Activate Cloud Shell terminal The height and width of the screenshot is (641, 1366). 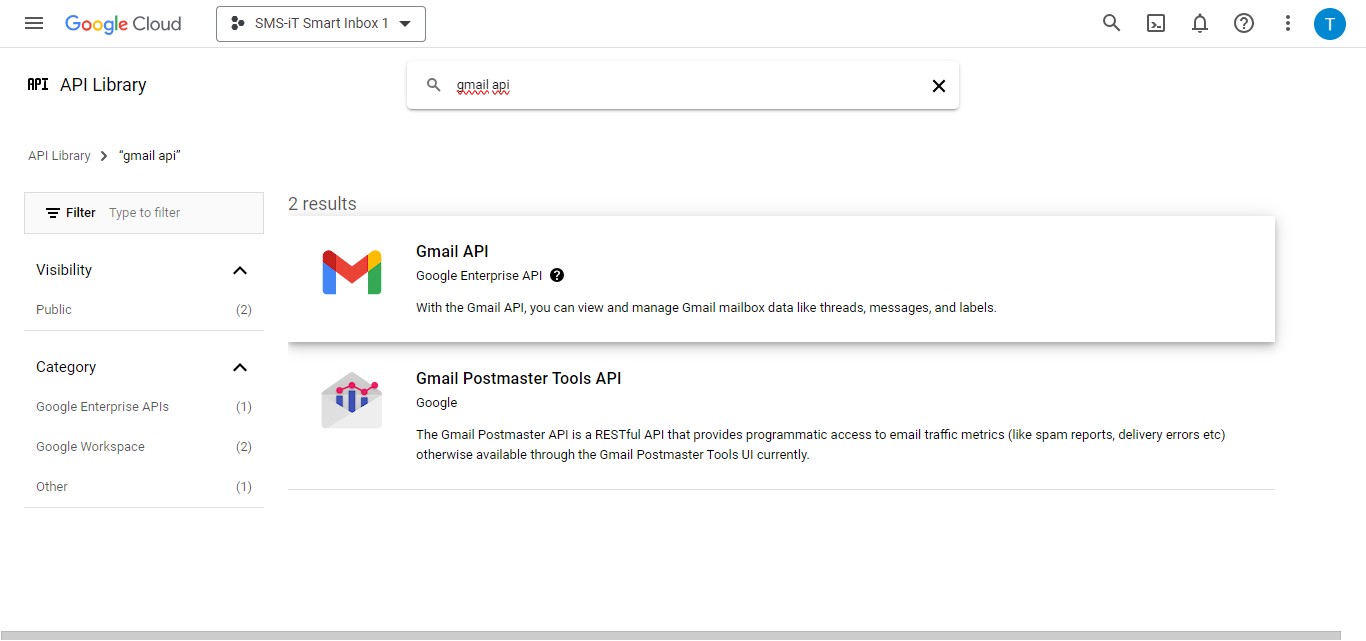coord(1155,23)
